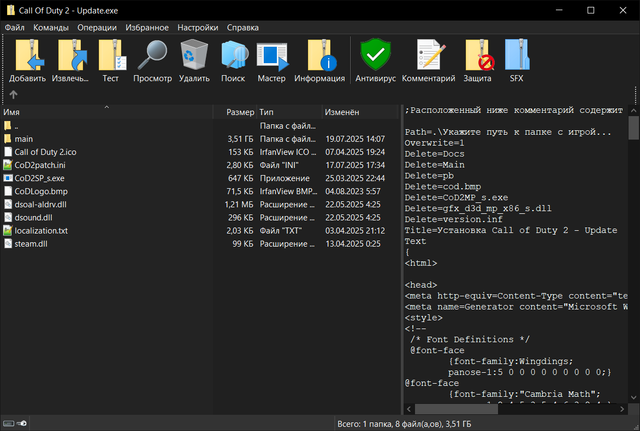Click the SFX converter icon
This screenshot has width=640, height=431.
[517, 55]
